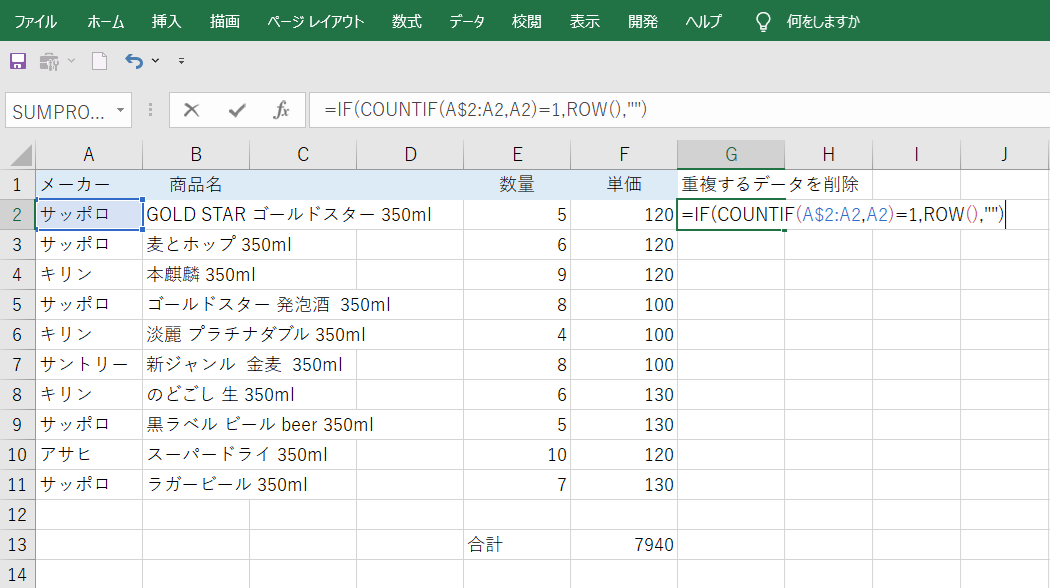Image resolution: width=1050 pixels, height=588 pixels.
Task: Select the cell showing total 7940
Action: pos(624,544)
